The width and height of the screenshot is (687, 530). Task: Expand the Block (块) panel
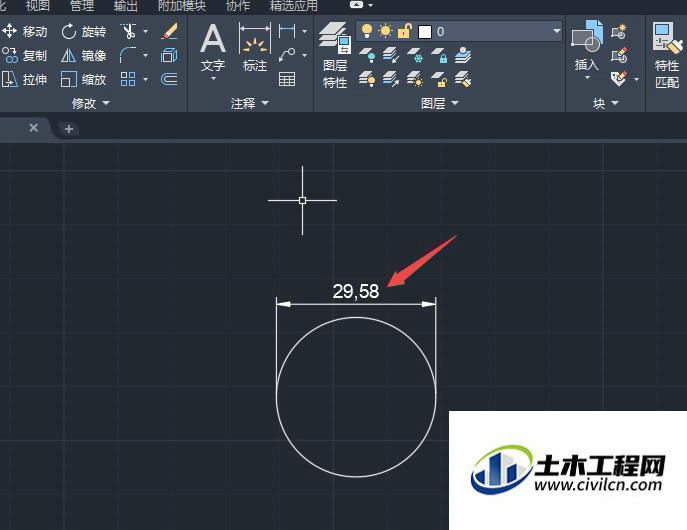(x=606, y=103)
